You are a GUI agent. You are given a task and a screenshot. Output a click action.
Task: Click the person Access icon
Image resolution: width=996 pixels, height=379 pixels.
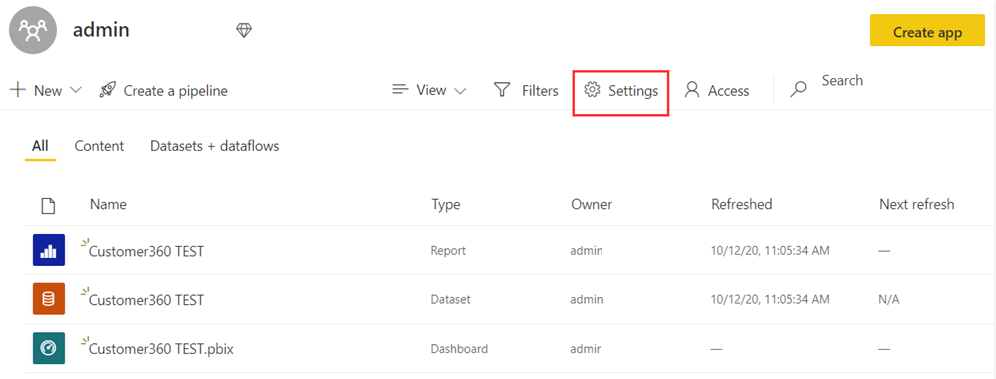pos(692,90)
